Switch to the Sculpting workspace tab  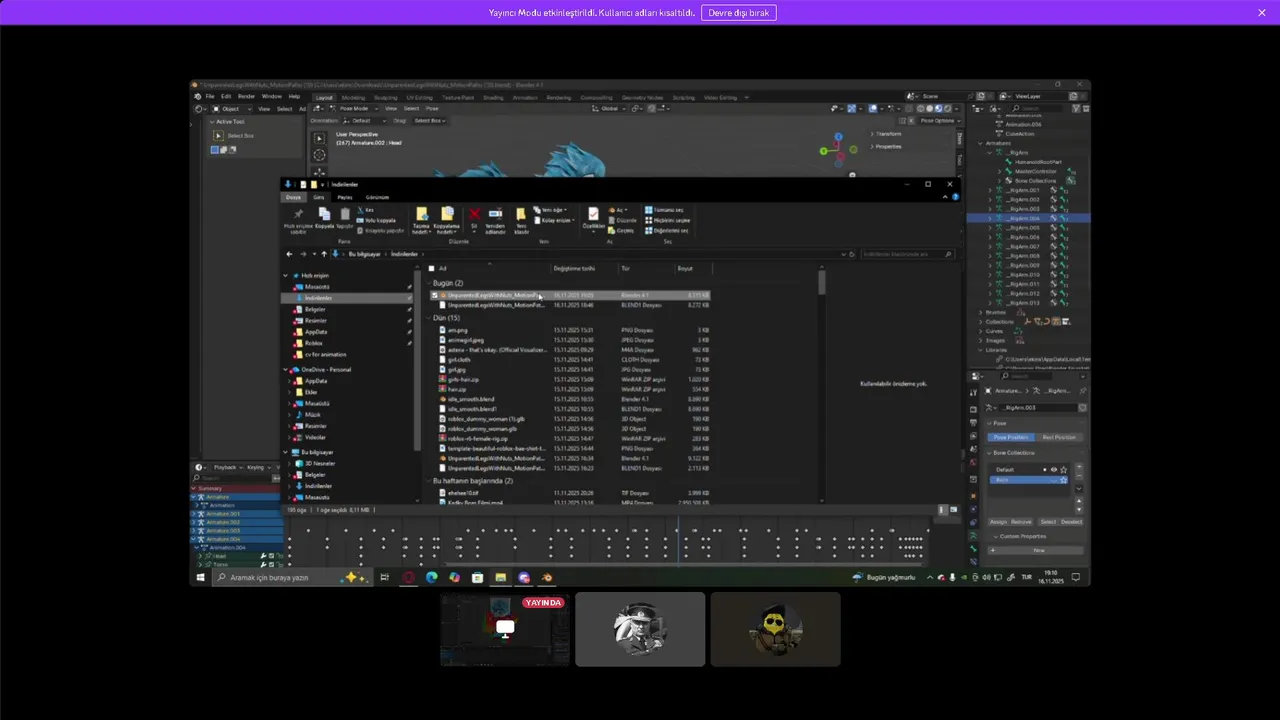[385, 97]
